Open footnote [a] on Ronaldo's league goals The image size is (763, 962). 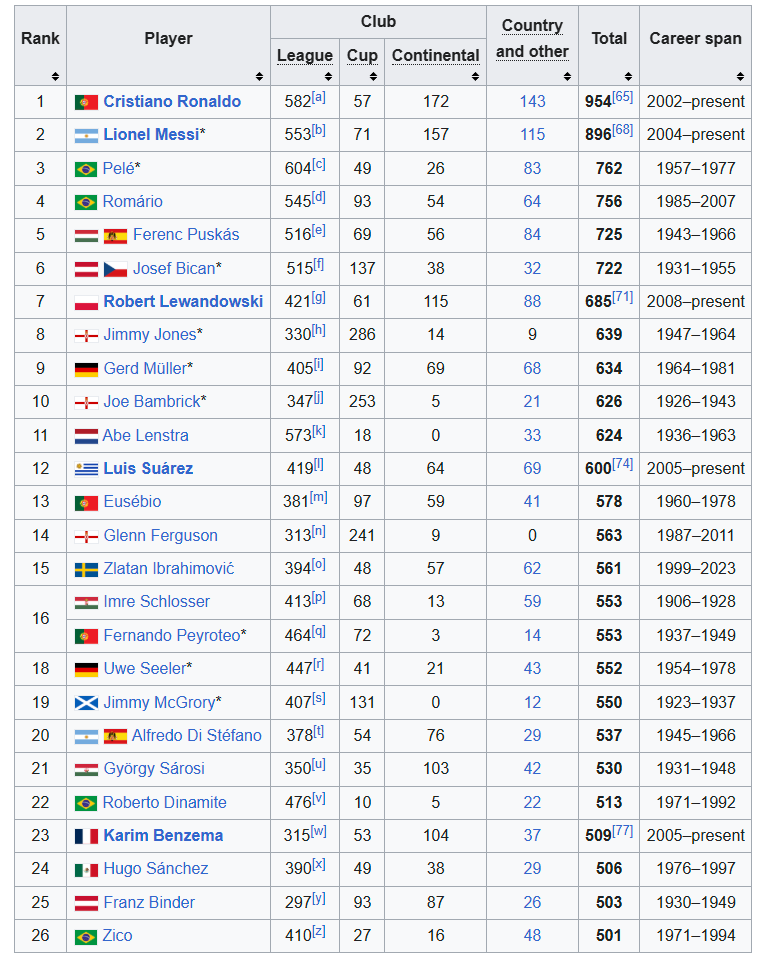point(319,97)
